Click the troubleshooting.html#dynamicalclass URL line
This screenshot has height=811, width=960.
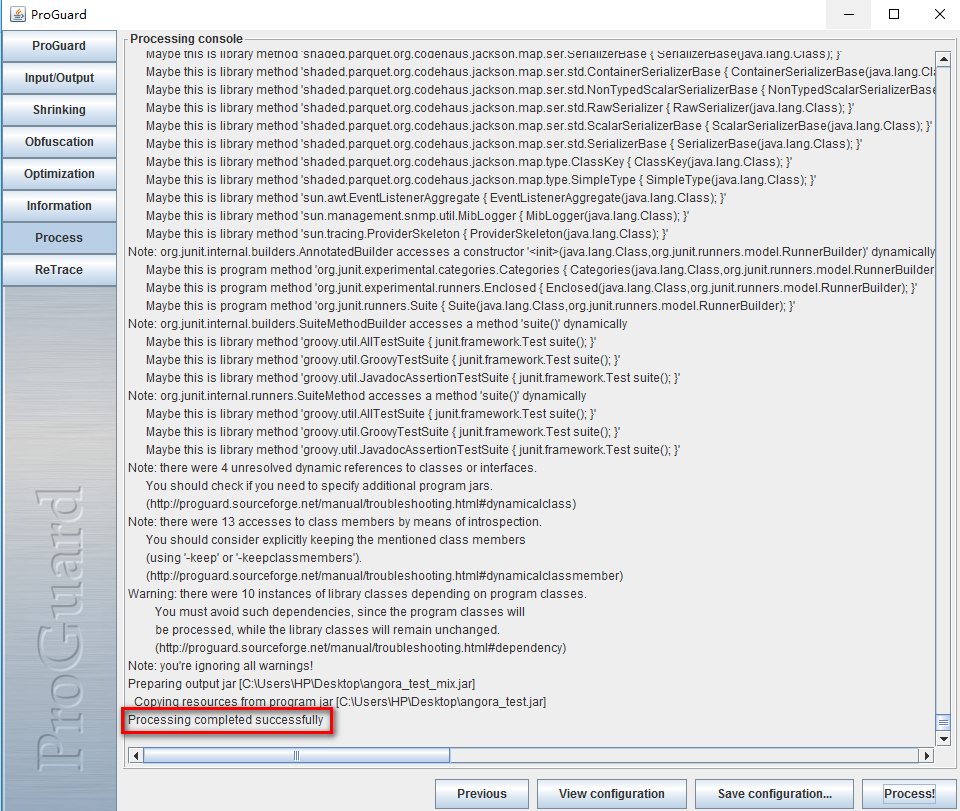(x=361, y=504)
